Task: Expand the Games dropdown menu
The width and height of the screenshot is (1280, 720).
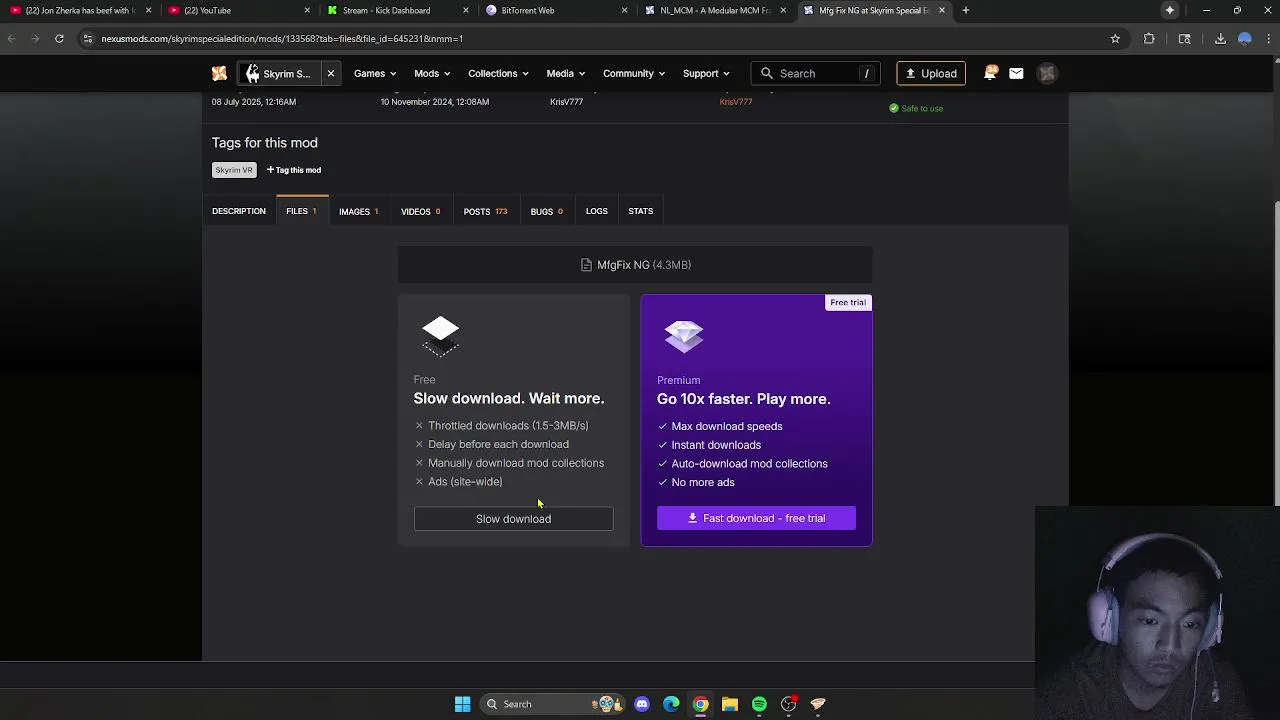Action: (x=375, y=73)
